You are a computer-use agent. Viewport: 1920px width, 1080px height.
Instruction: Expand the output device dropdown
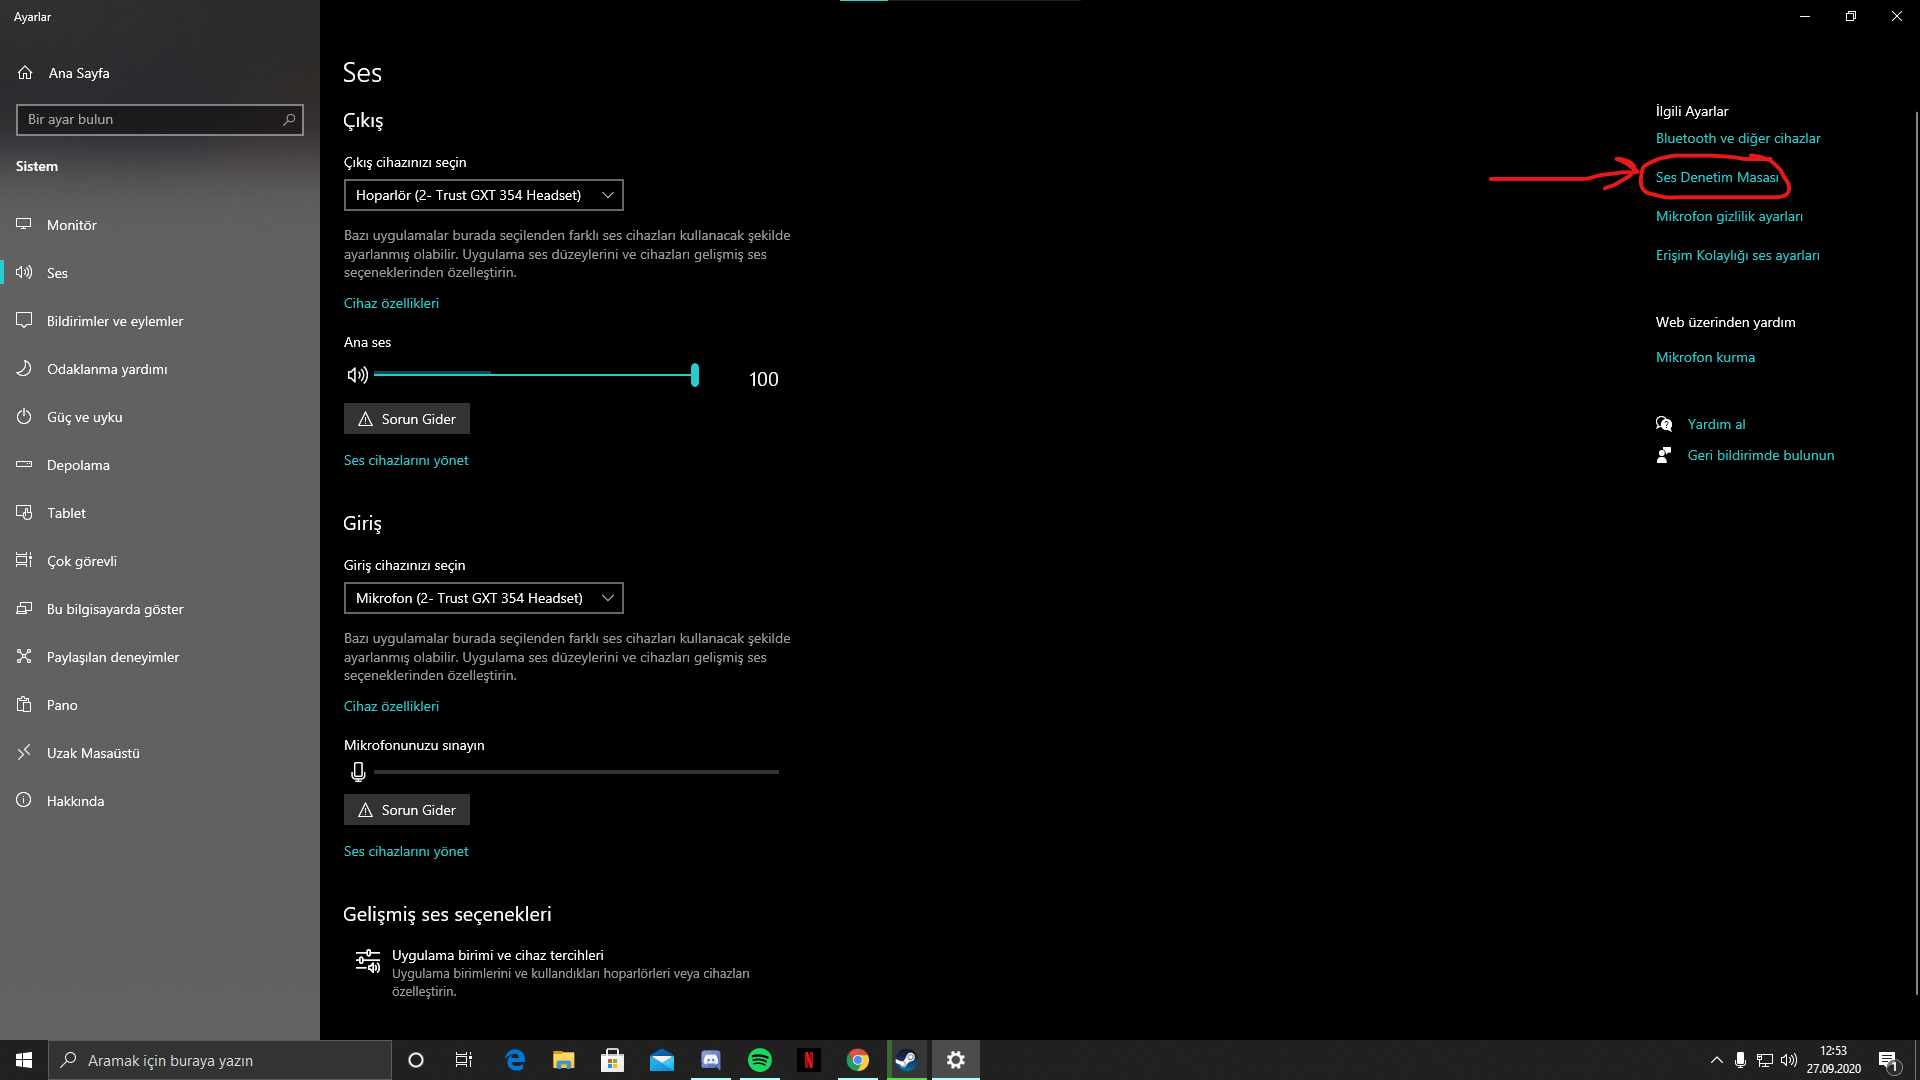483,195
